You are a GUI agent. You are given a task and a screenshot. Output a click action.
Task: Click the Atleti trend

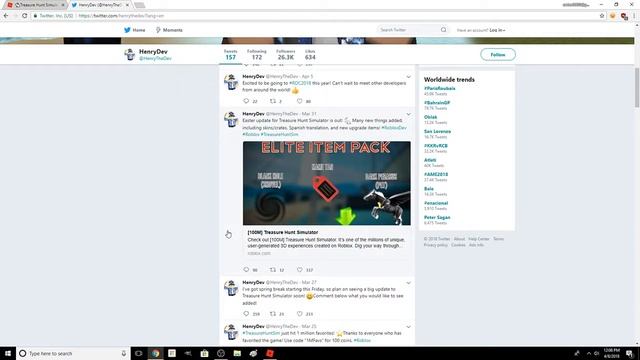430,160
